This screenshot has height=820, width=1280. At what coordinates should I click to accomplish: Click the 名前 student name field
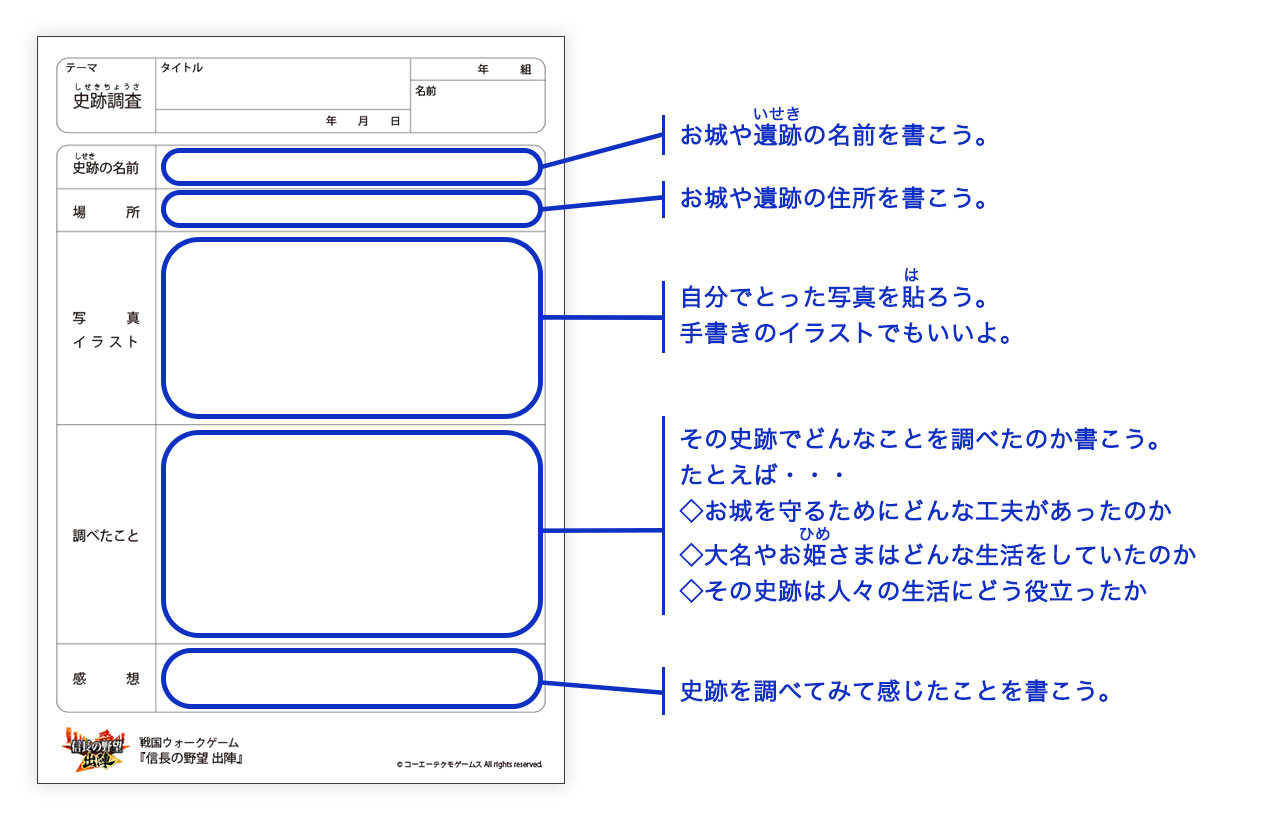click(x=478, y=106)
